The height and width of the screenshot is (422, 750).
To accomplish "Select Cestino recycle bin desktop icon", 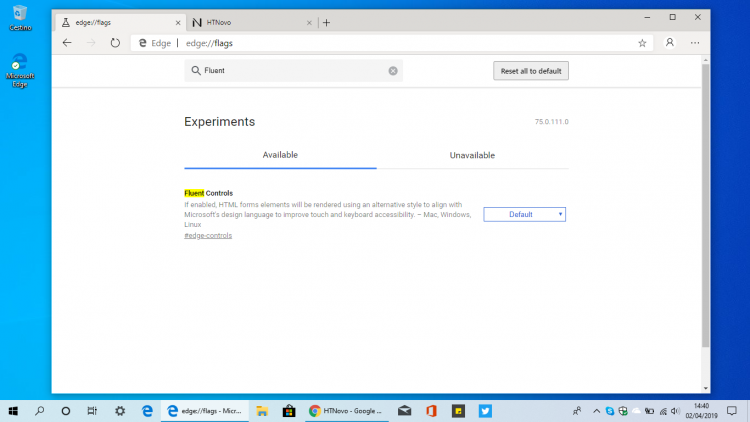I will pyautogui.click(x=20, y=18).
